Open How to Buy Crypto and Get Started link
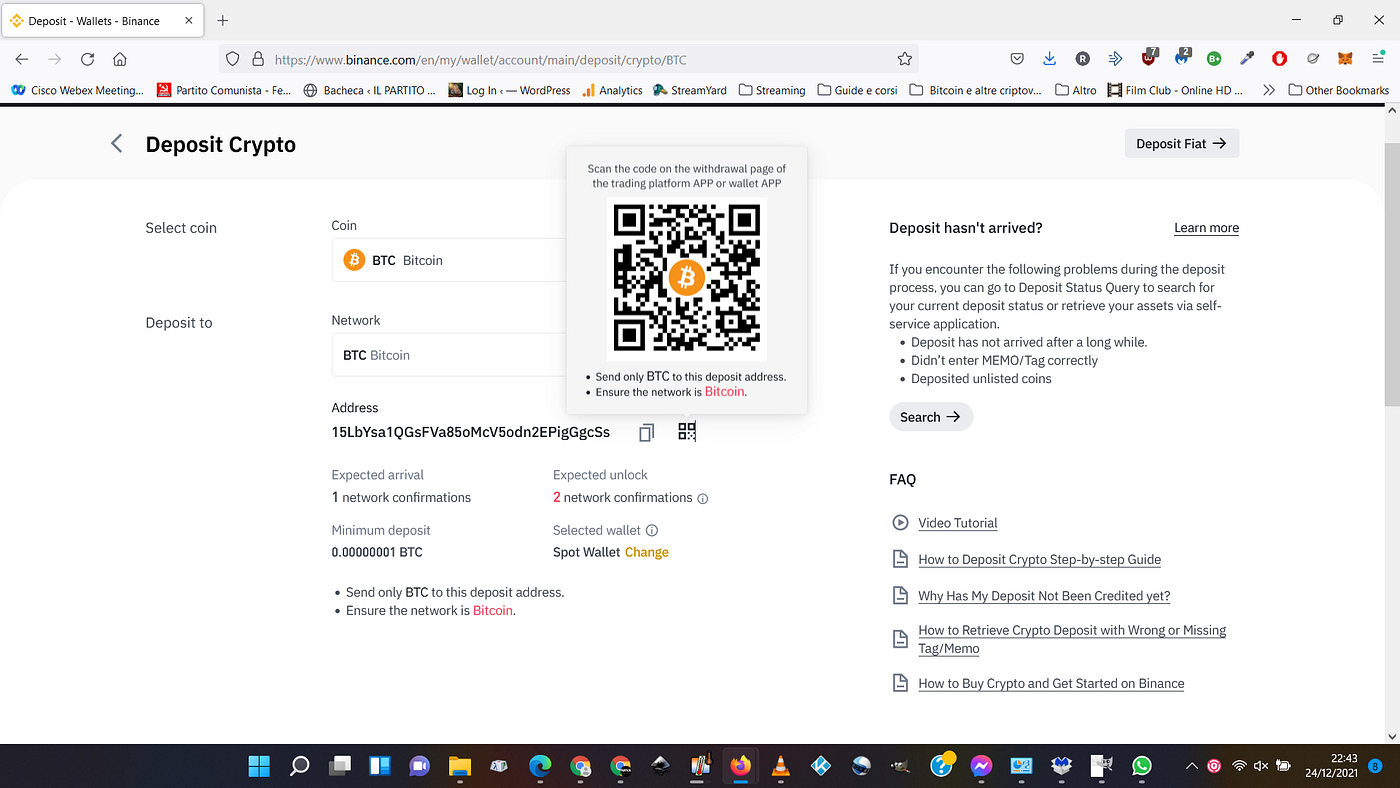 point(1051,684)
